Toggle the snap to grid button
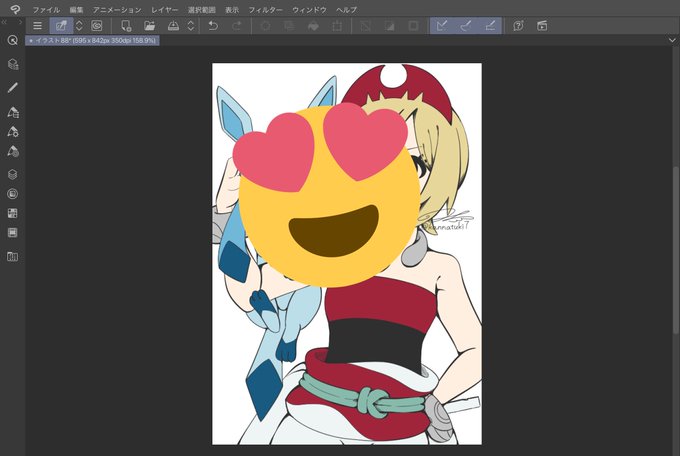The height and width of the screenshot is (456, 680). 490,26
